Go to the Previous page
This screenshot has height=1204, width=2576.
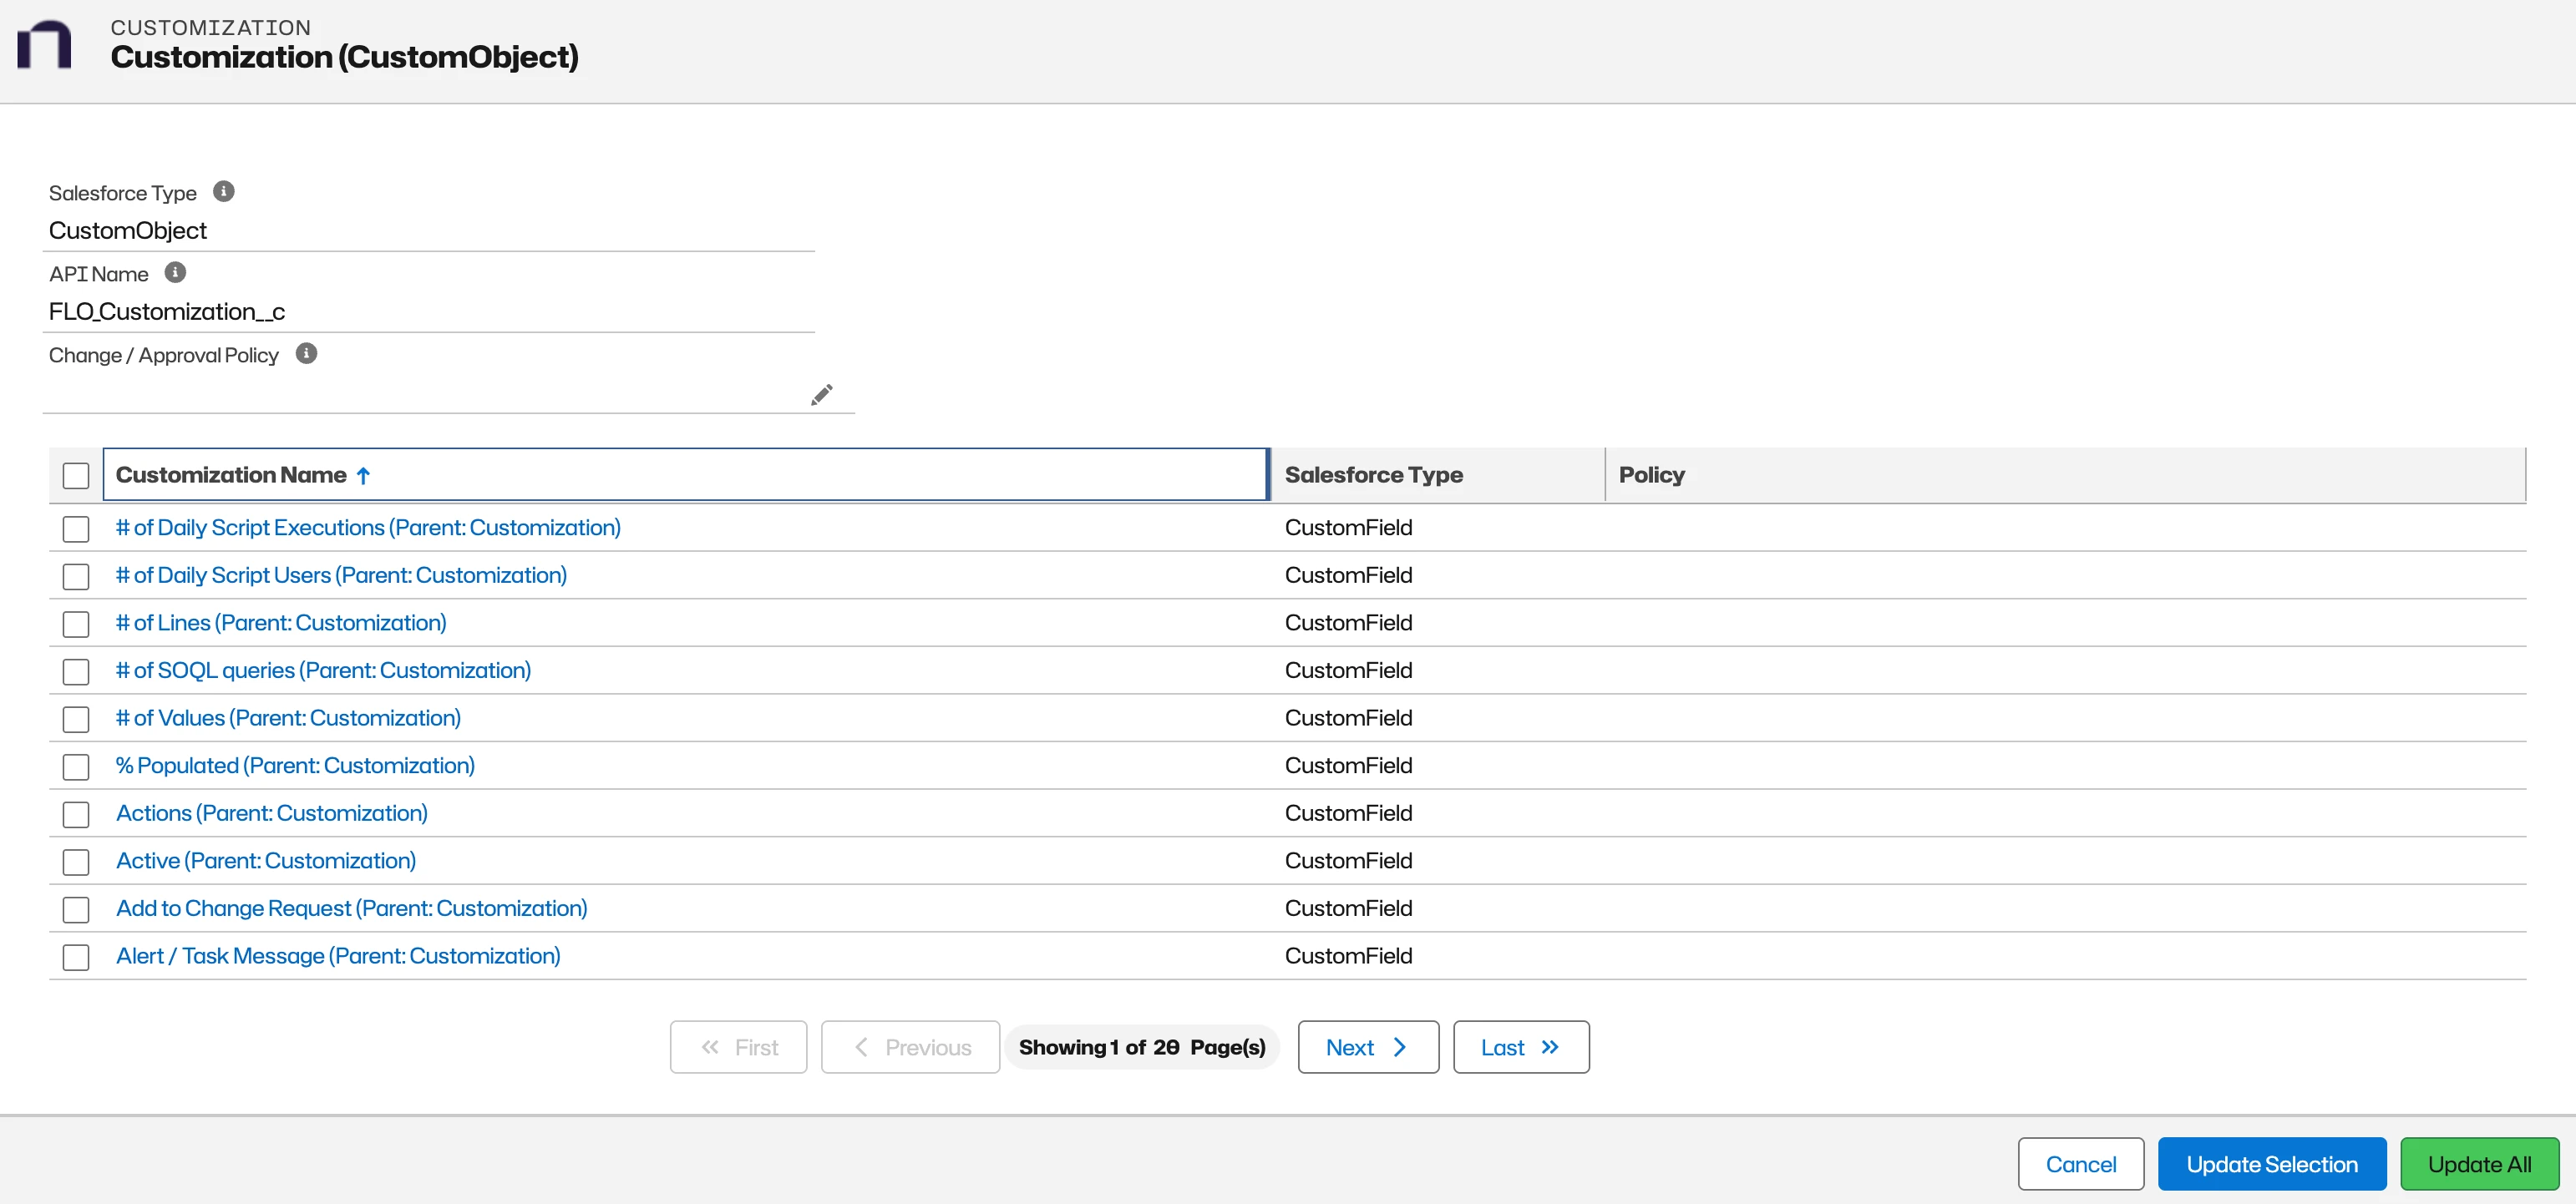coord(910,1047)
